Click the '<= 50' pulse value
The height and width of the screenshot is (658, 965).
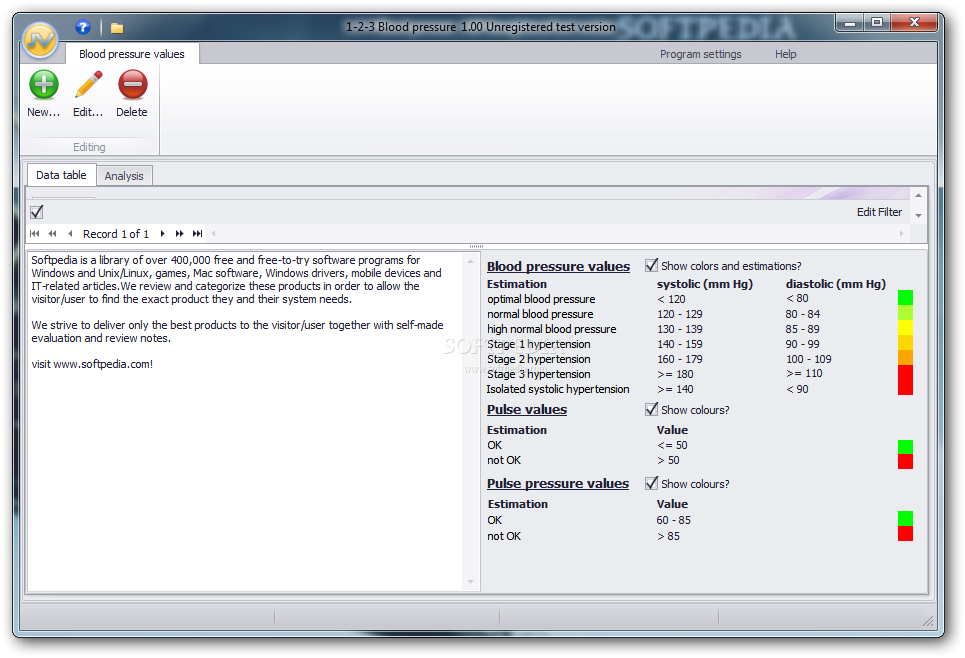coord(672,445)
